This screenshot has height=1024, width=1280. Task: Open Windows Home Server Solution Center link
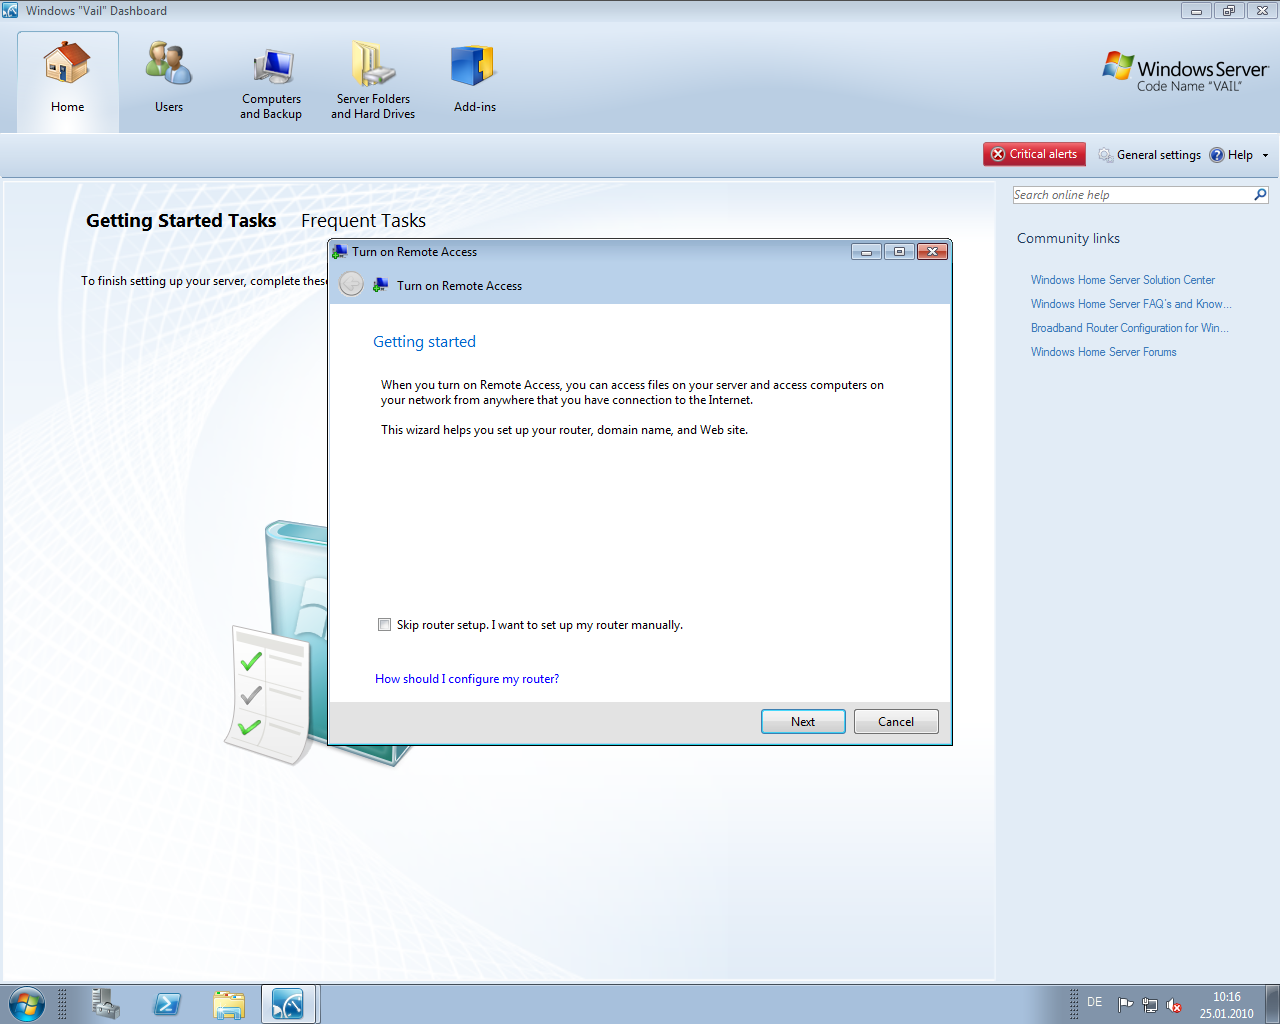[x=1123, y=280]
